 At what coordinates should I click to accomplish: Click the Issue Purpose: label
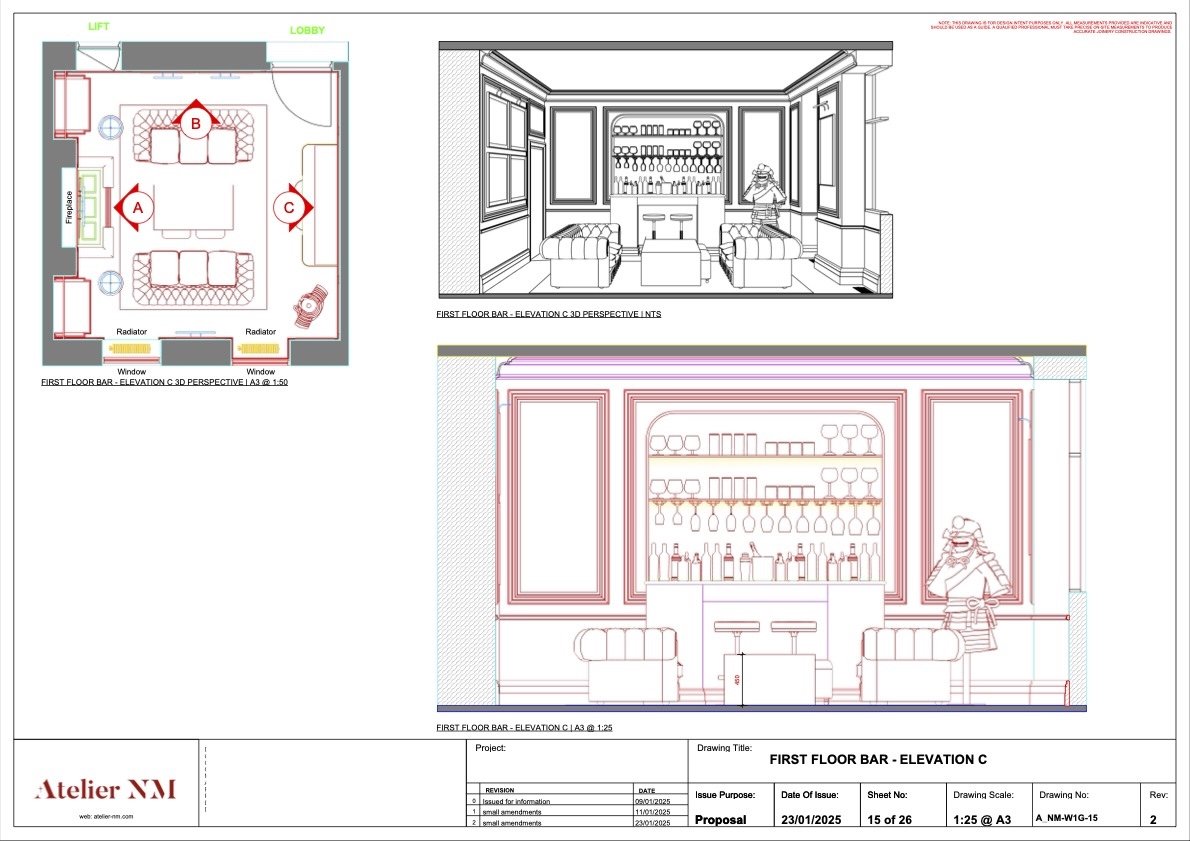pyautogui.click(x=725, y=795)
